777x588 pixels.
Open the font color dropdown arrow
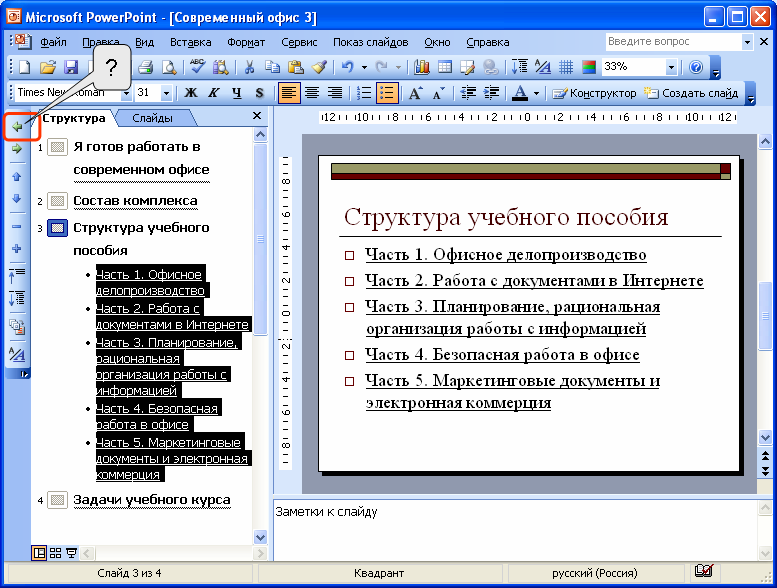tap(536, 93)
